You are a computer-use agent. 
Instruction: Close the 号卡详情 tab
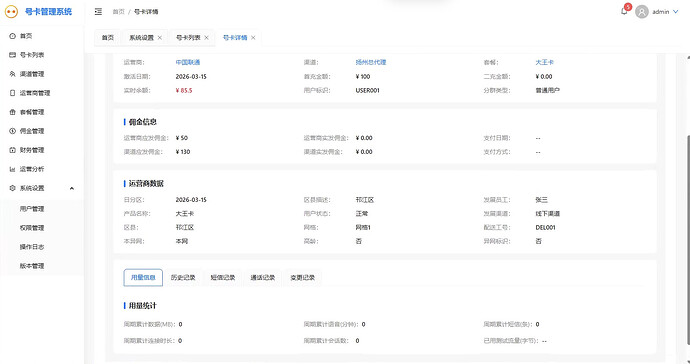tap(253, 37)
